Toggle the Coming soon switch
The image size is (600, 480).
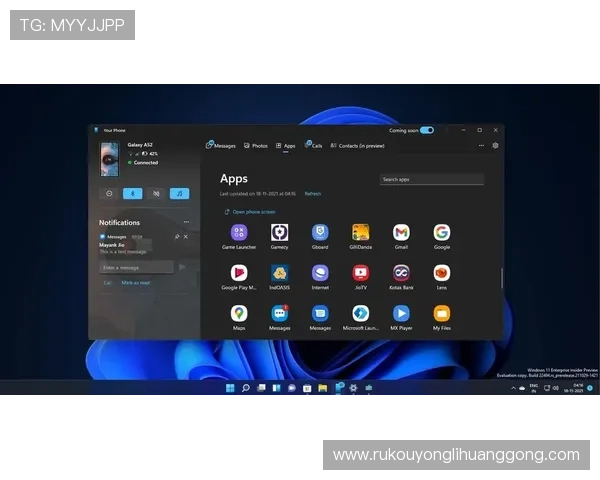pyautogui.click(x=427, y=130)
